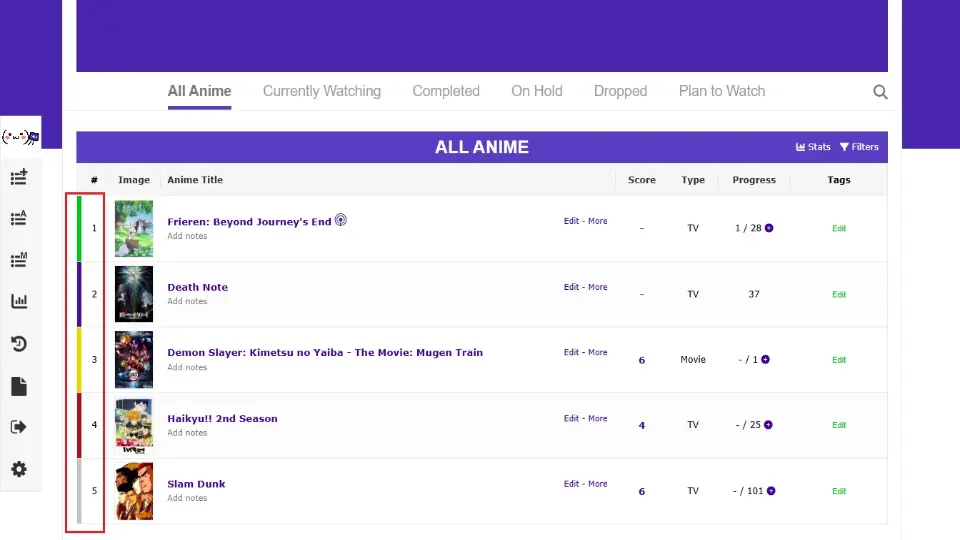Change score 4 for Haikyu!!
960x540 pixels.
(x=642, y=426)
